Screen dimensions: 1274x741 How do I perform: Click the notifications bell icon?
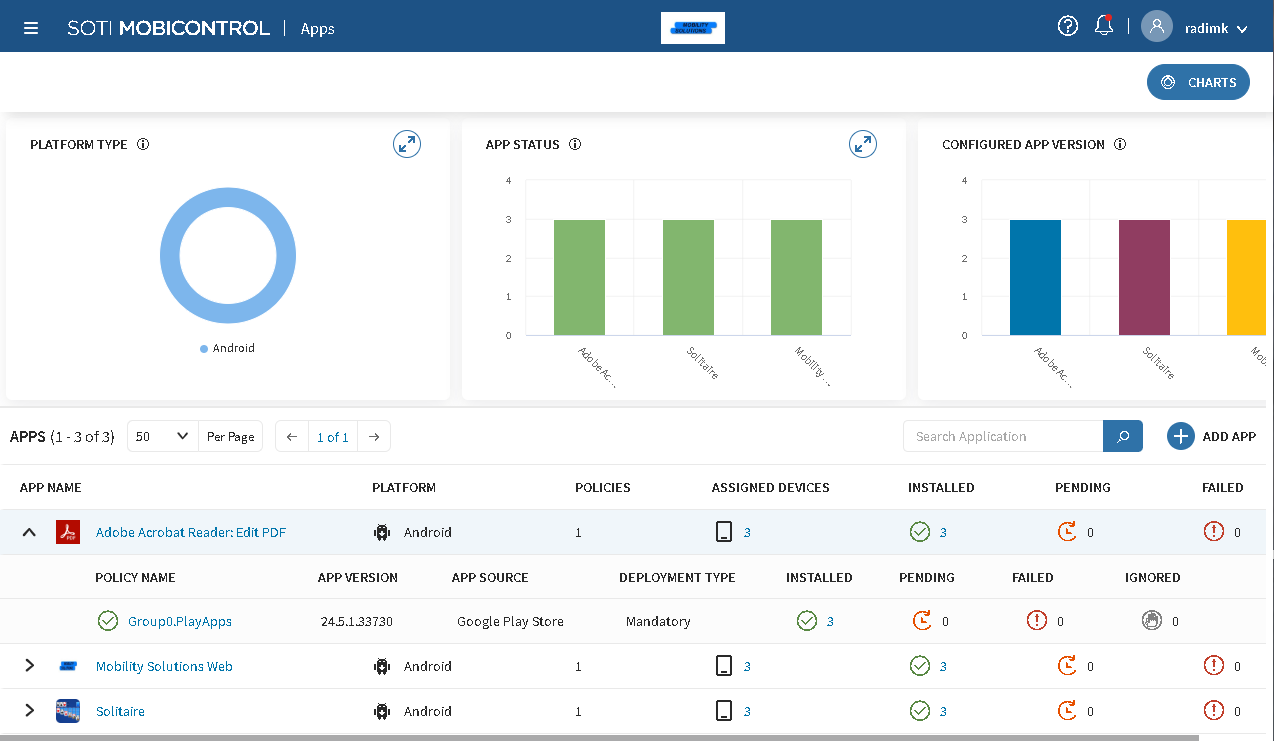1104,27
